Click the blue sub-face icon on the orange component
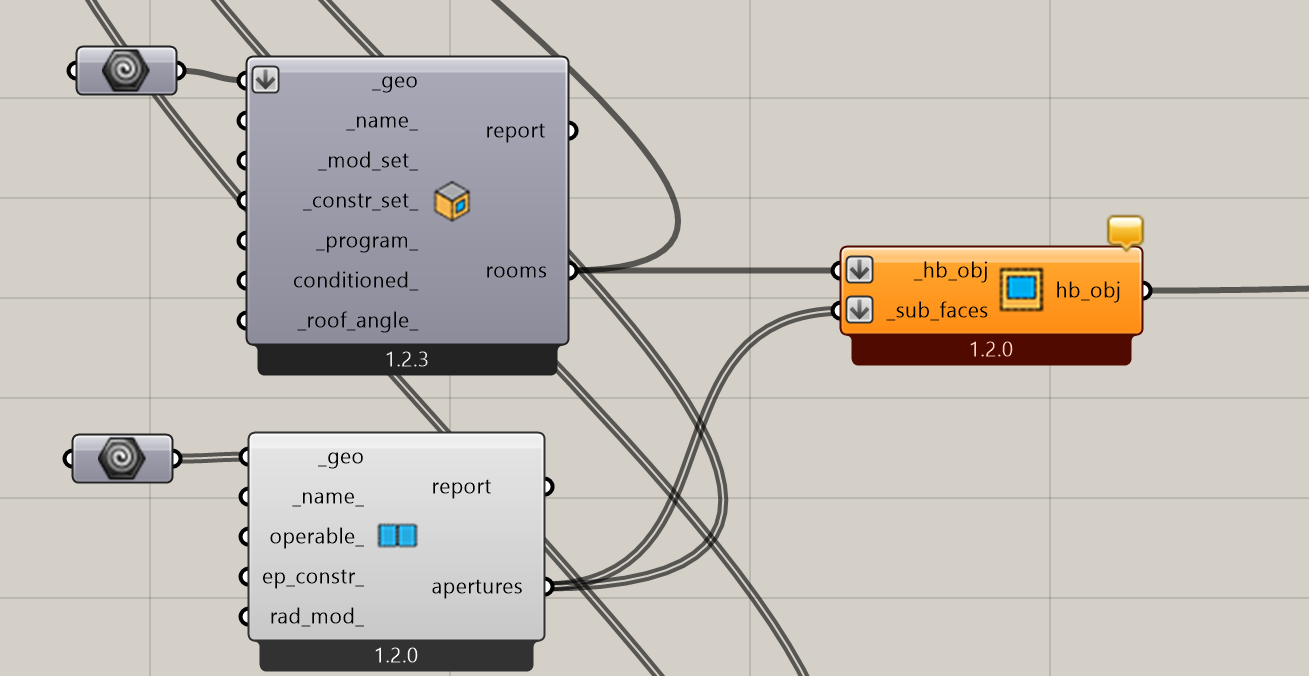 (1021, 289)
